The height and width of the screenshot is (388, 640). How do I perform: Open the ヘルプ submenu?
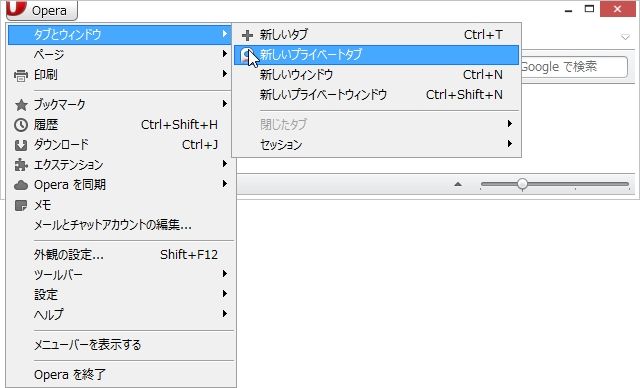point(120,314)
